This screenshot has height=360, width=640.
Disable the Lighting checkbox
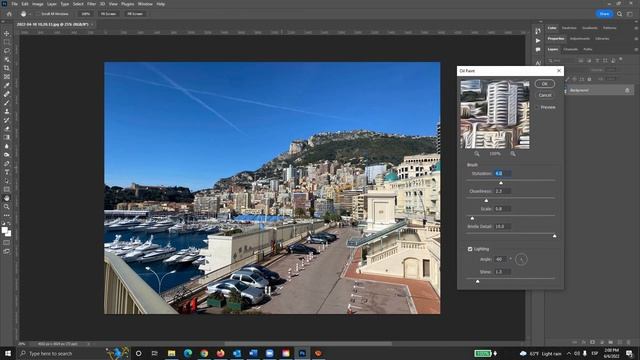(470, 249)
